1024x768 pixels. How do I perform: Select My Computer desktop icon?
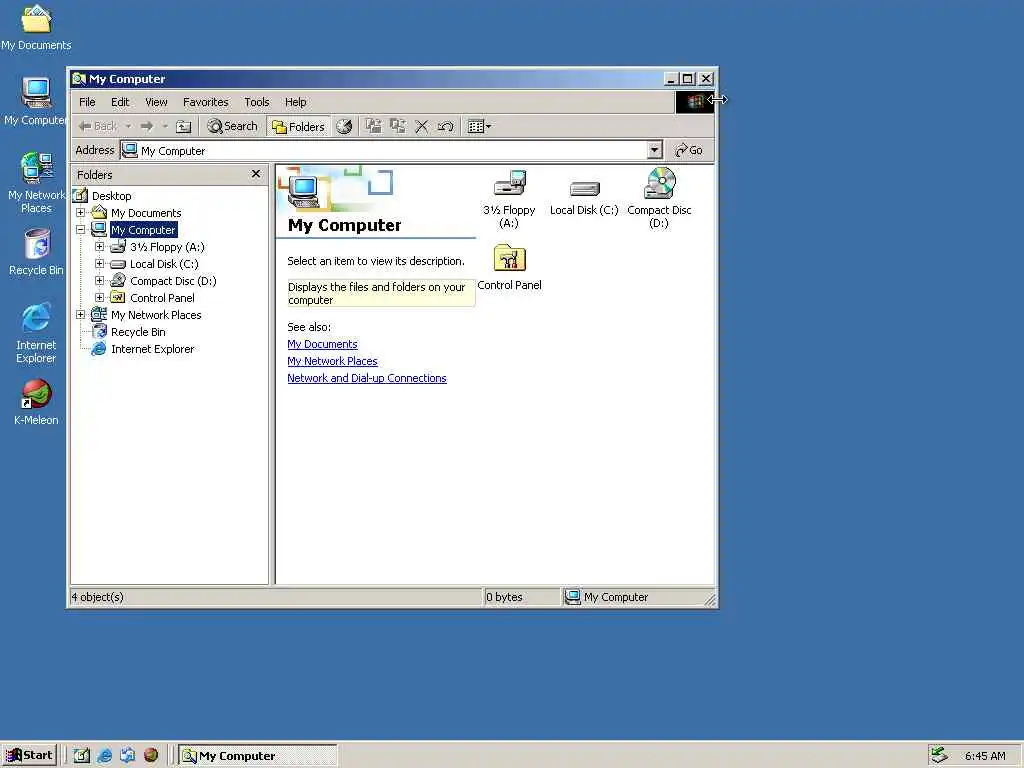(x=36, y=101)
